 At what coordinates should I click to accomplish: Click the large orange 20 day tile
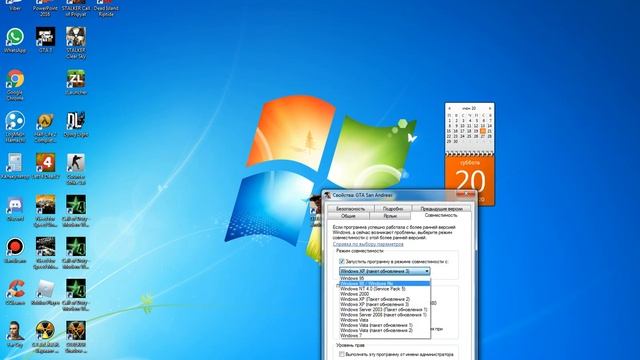pyautogui.click(x=470, y=180)
